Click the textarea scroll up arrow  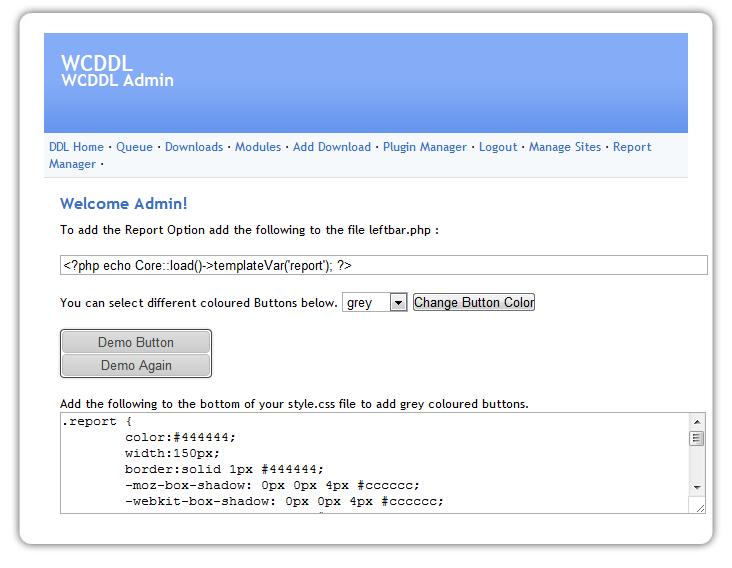pyautogui.click(x=698, y=421)
